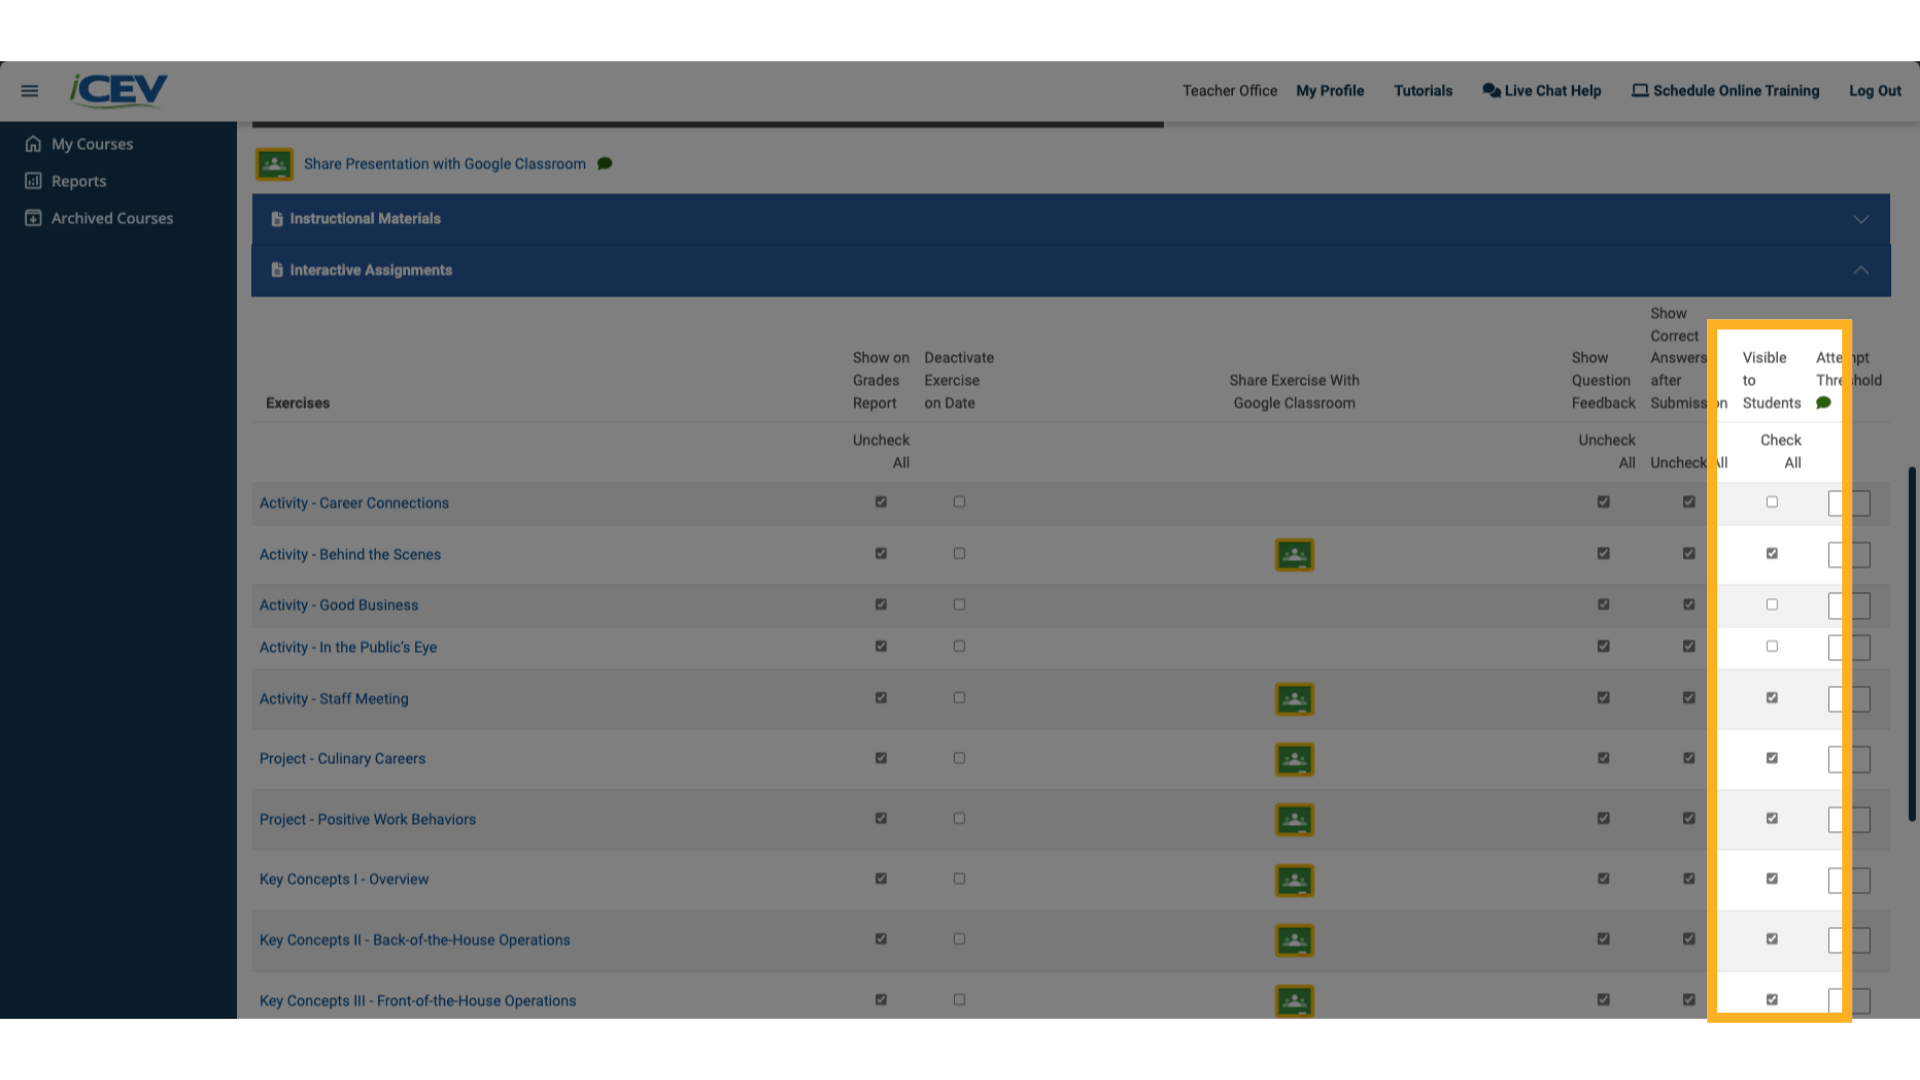This screenshot has height=1080, width=1920.
Task: Select the Live Chat Help icon
Action: pyautogui.click(x=1491, y=90)
